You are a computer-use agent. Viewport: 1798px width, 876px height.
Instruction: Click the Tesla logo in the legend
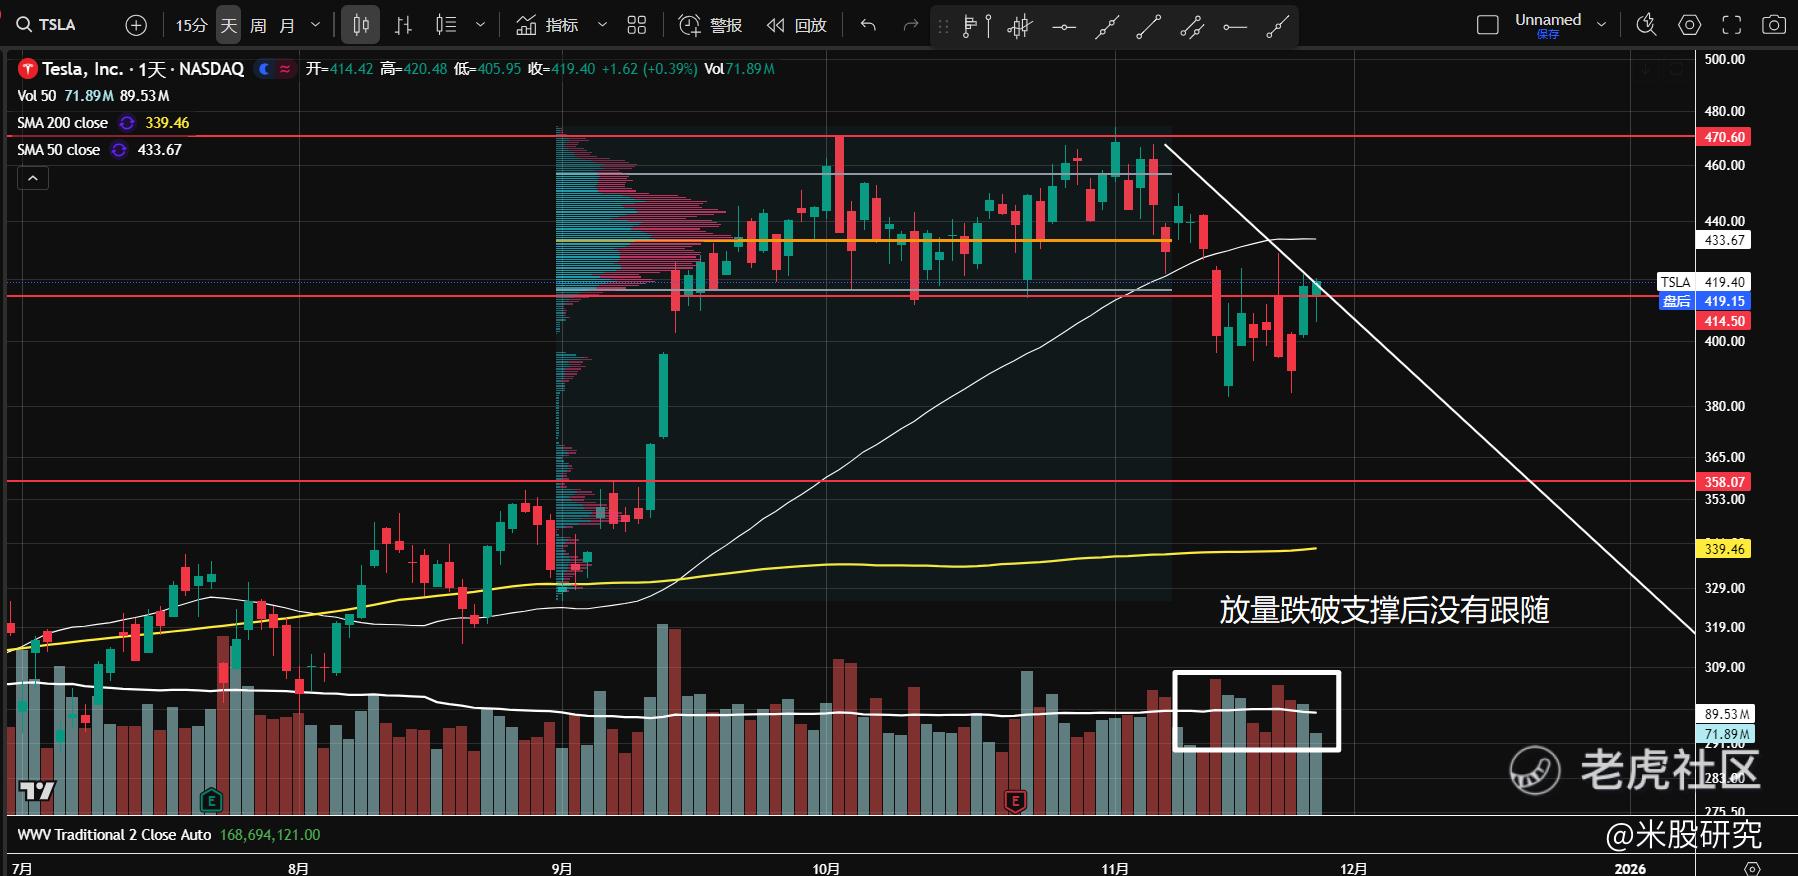tap(28, 69)
